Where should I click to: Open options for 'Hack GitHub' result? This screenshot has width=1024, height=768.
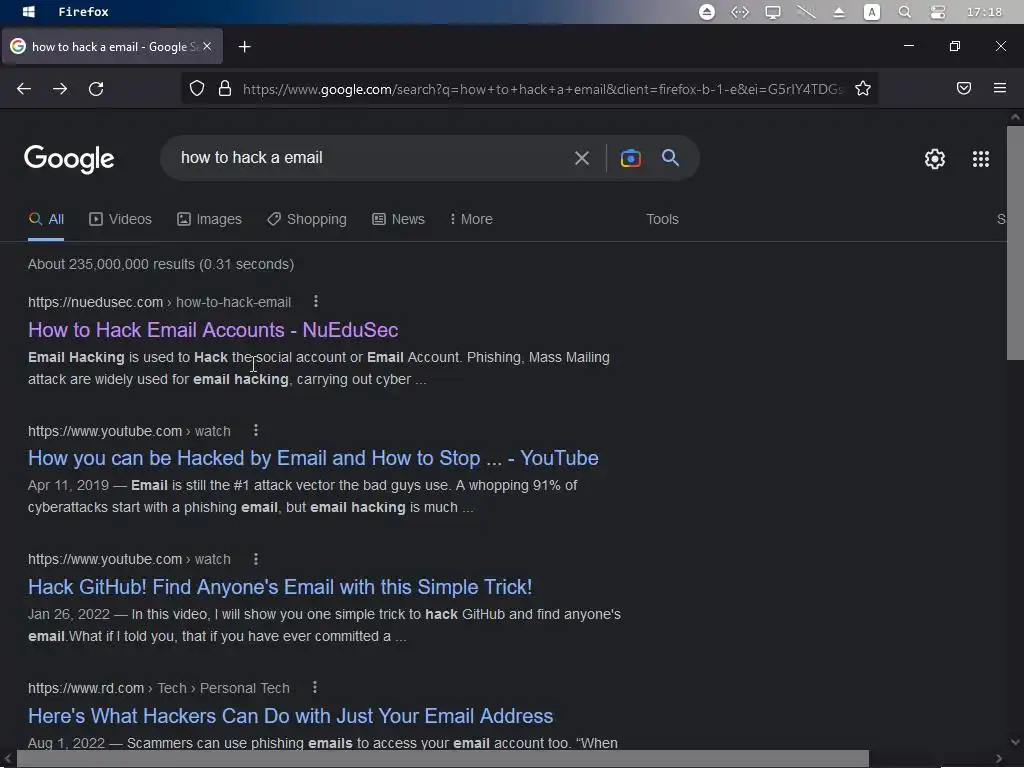click(x=256, y=559)
